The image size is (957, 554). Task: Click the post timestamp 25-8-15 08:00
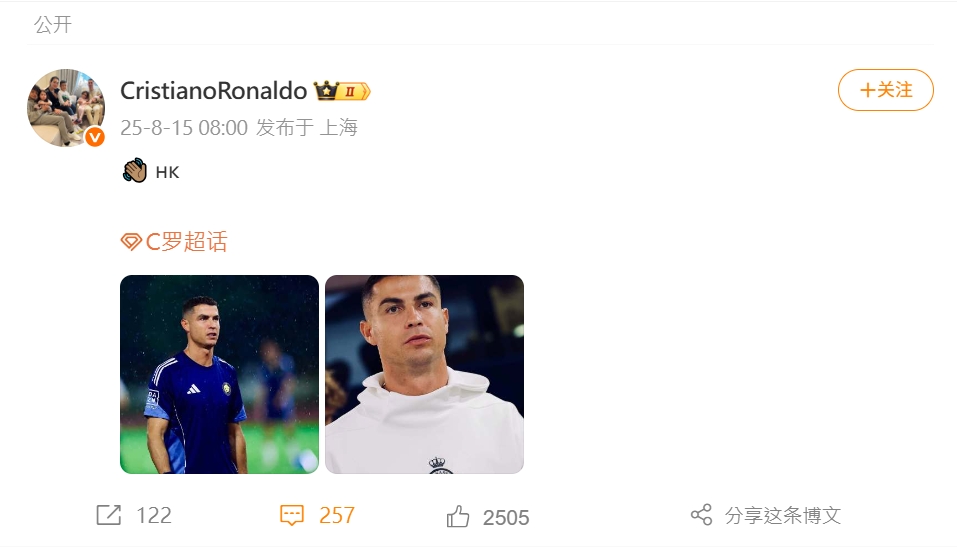[183, 128]
